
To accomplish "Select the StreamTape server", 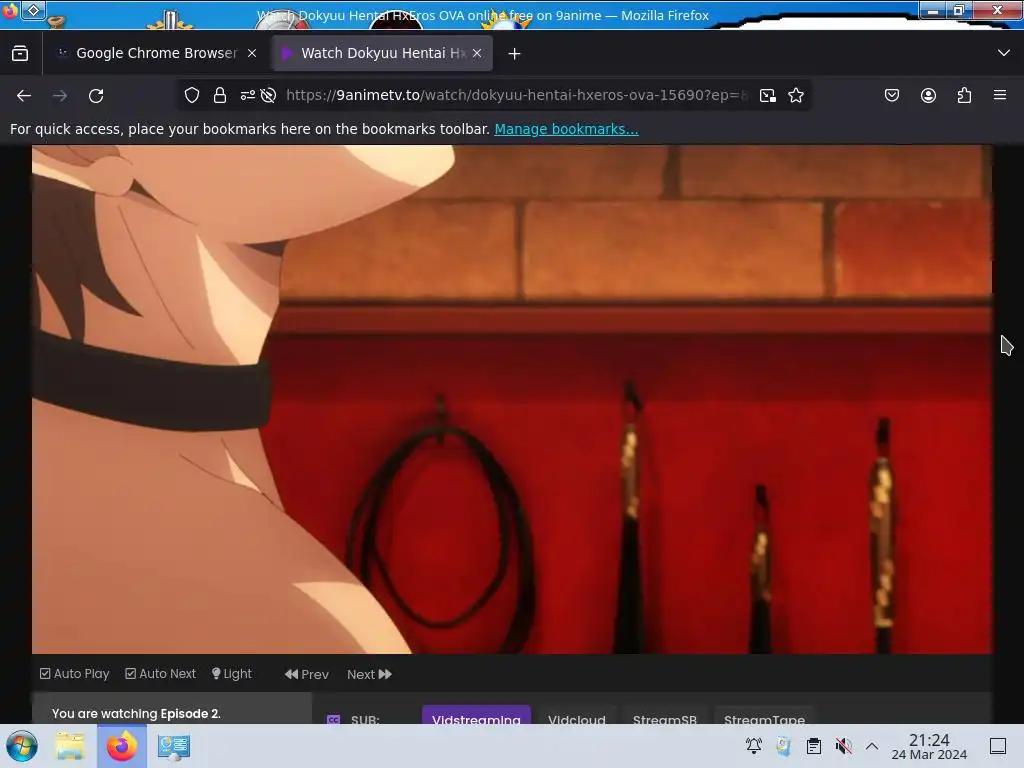I will [x=764, y=715].
